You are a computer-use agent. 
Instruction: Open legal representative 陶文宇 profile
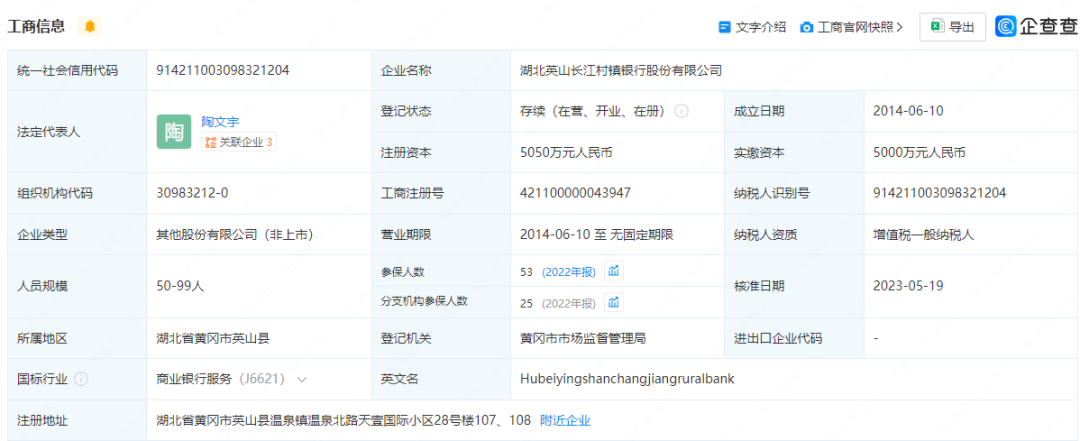point(220,122)
